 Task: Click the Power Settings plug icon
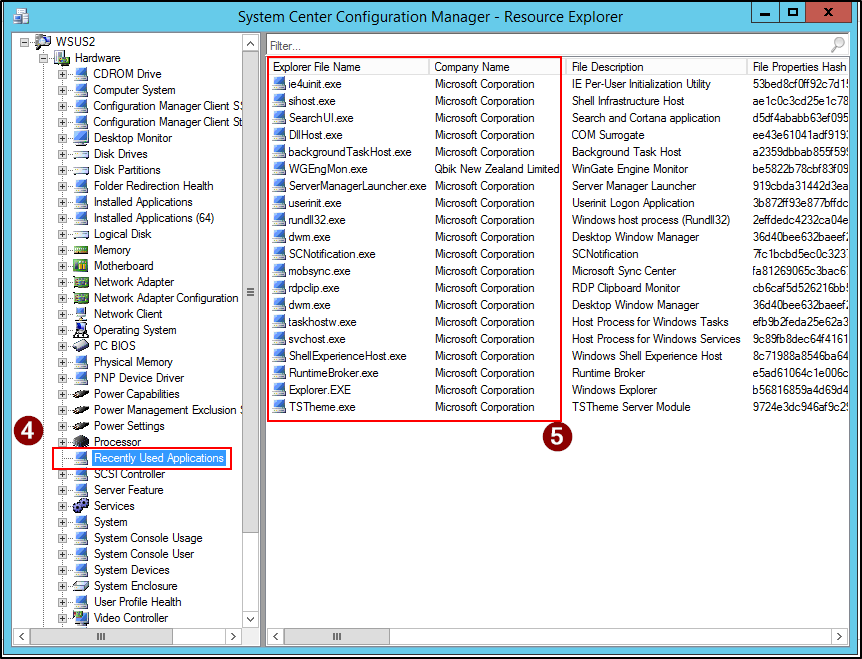(81, 426)
